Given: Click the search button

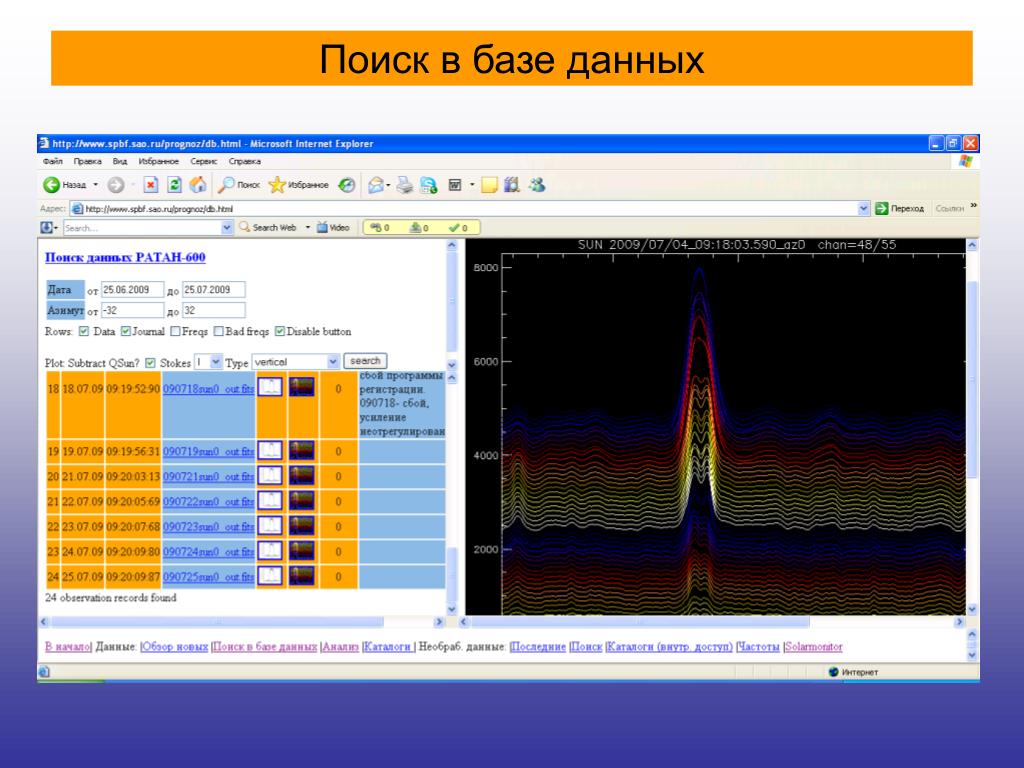Looking at the screenshot, I should [x=365, y=361].
